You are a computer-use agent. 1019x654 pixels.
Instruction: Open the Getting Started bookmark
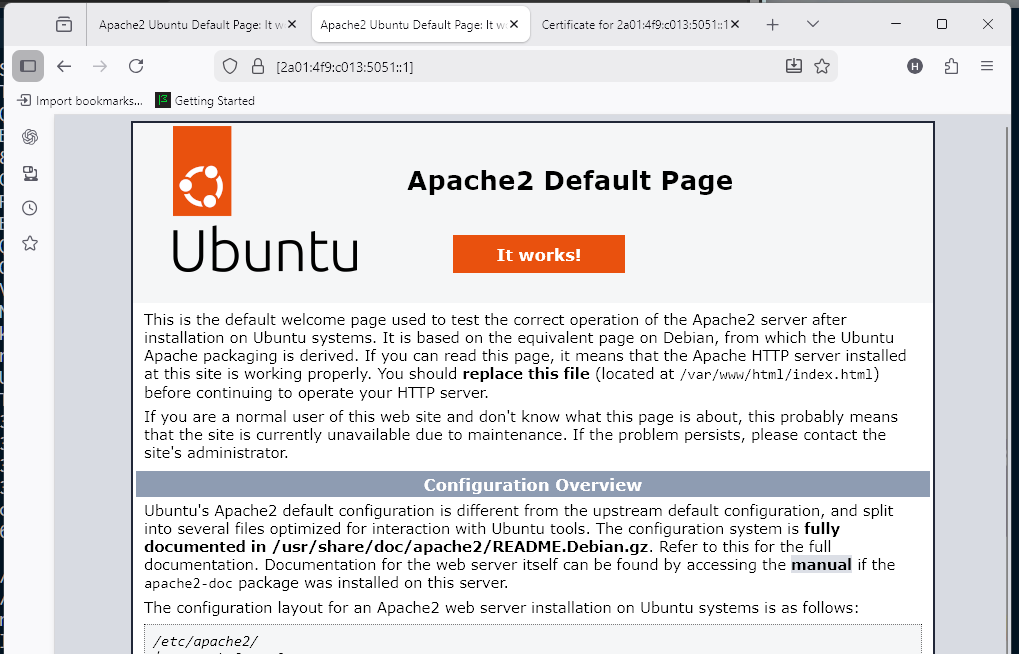(205, 101)
